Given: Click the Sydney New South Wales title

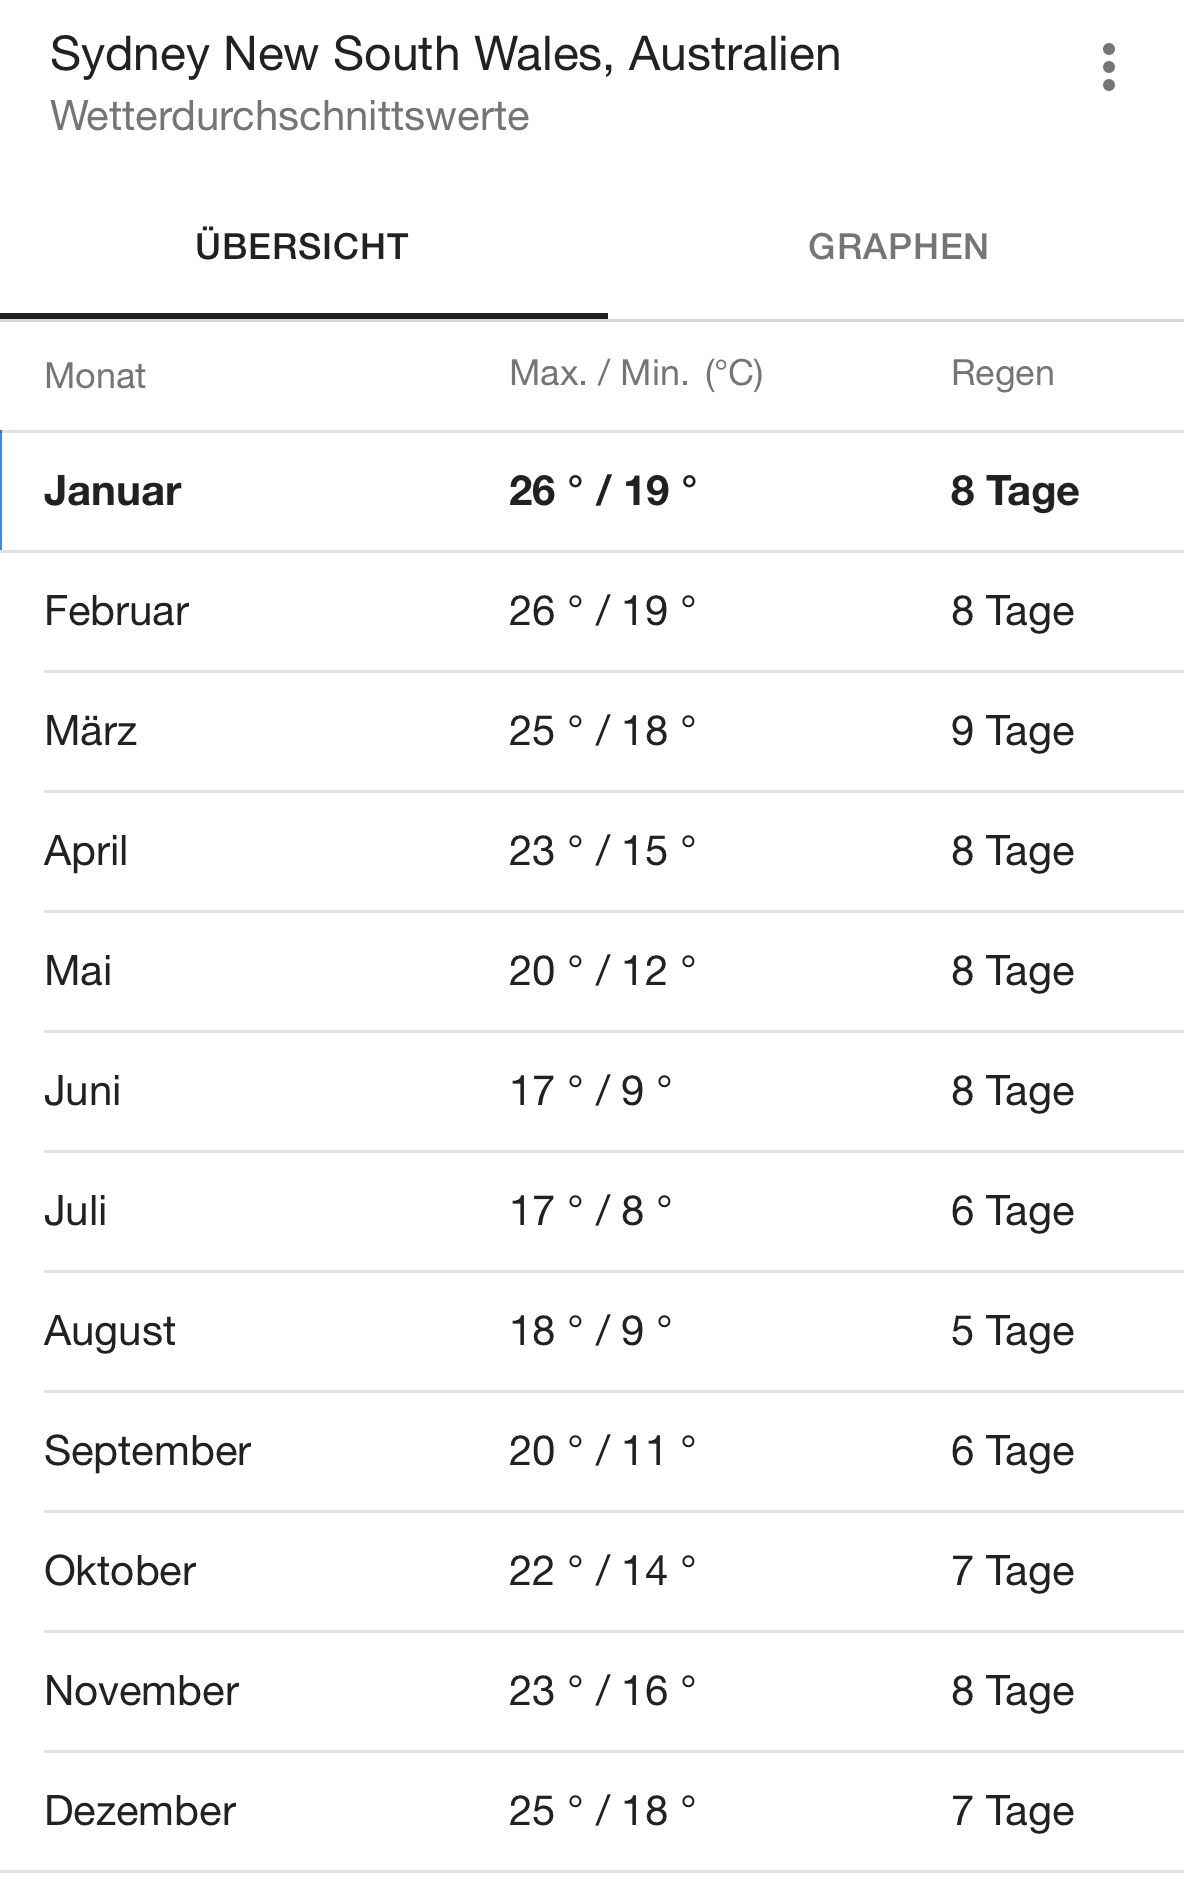Looking at the screenshot, I should click(445, 54).
